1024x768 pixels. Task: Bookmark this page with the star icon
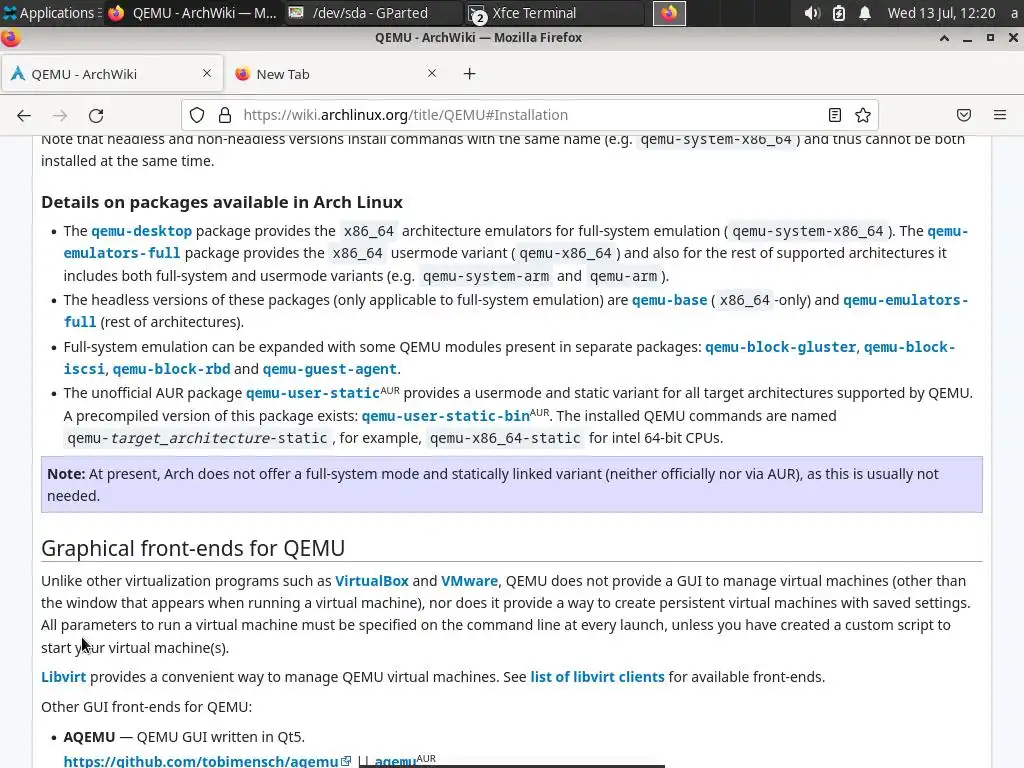point(863,115)
